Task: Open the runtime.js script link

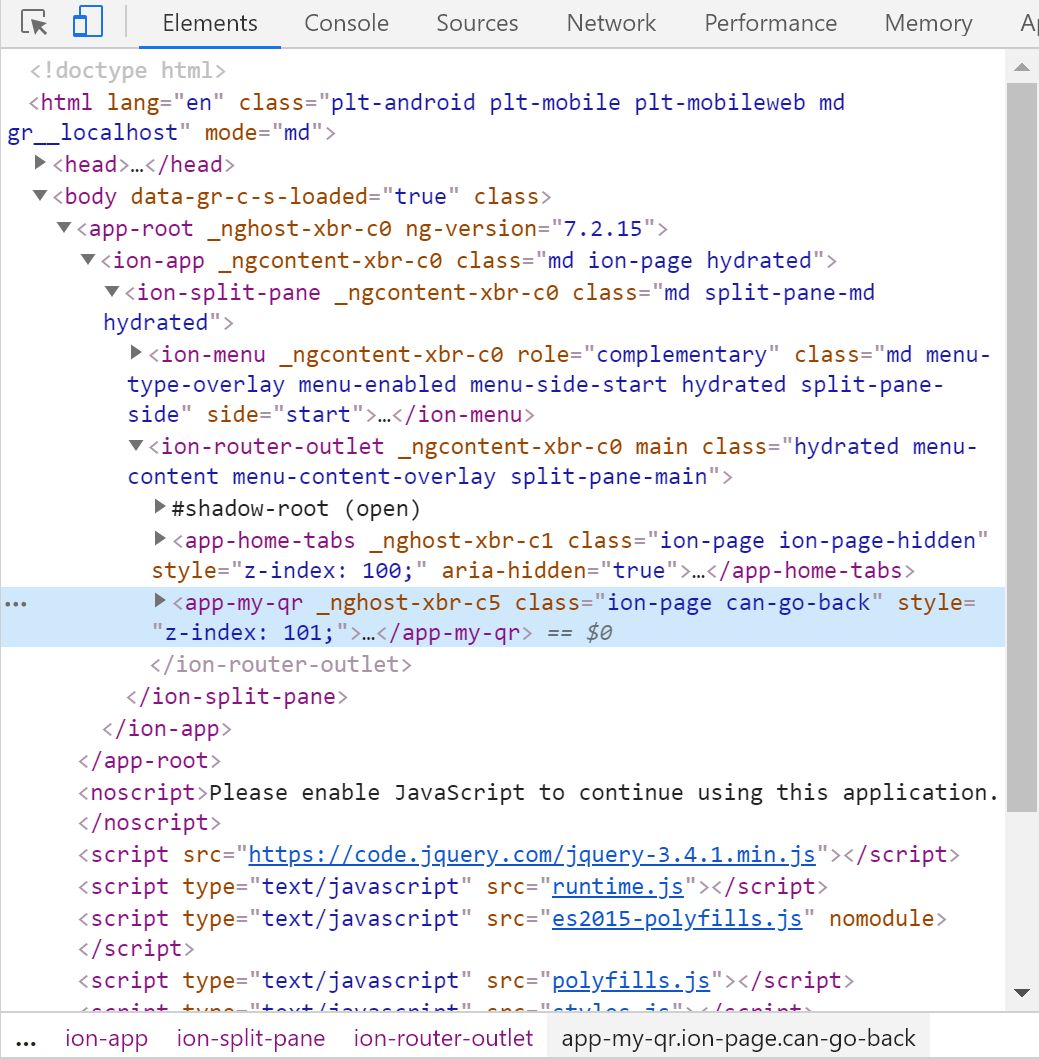Action: coord(618,886)
